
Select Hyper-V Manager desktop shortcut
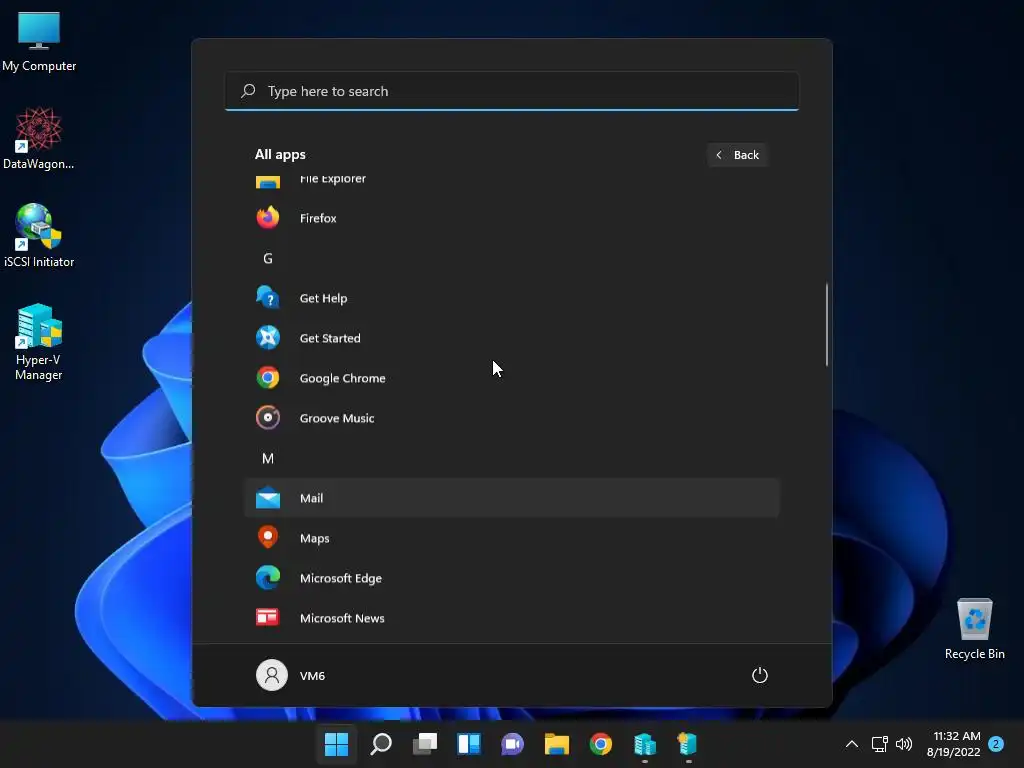(39, 342)
